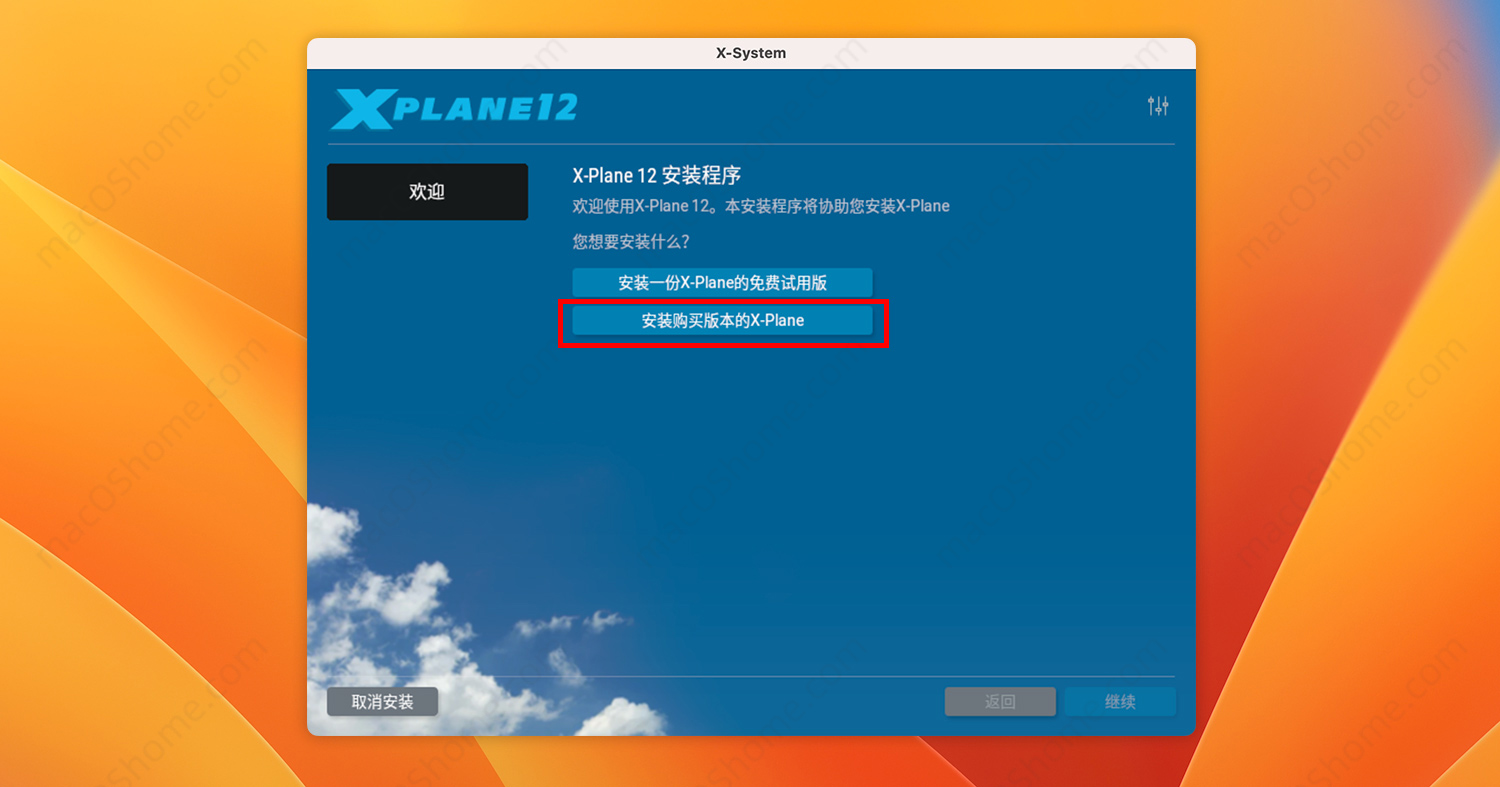Click the X-Plane 12 安装程序 heading

pyautogui.click(x=656, y=176)
